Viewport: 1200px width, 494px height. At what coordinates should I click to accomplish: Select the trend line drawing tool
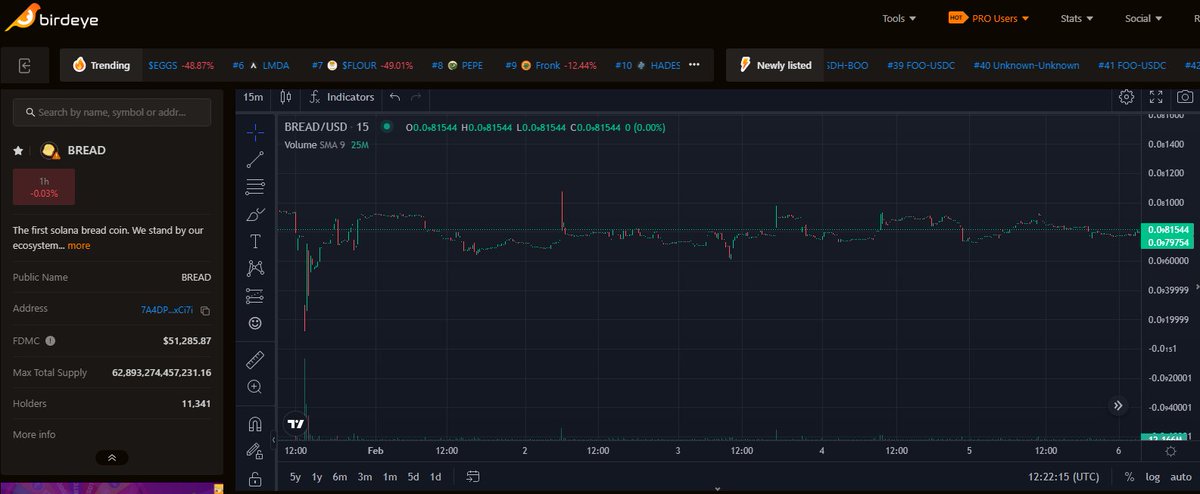click(255, 159)
